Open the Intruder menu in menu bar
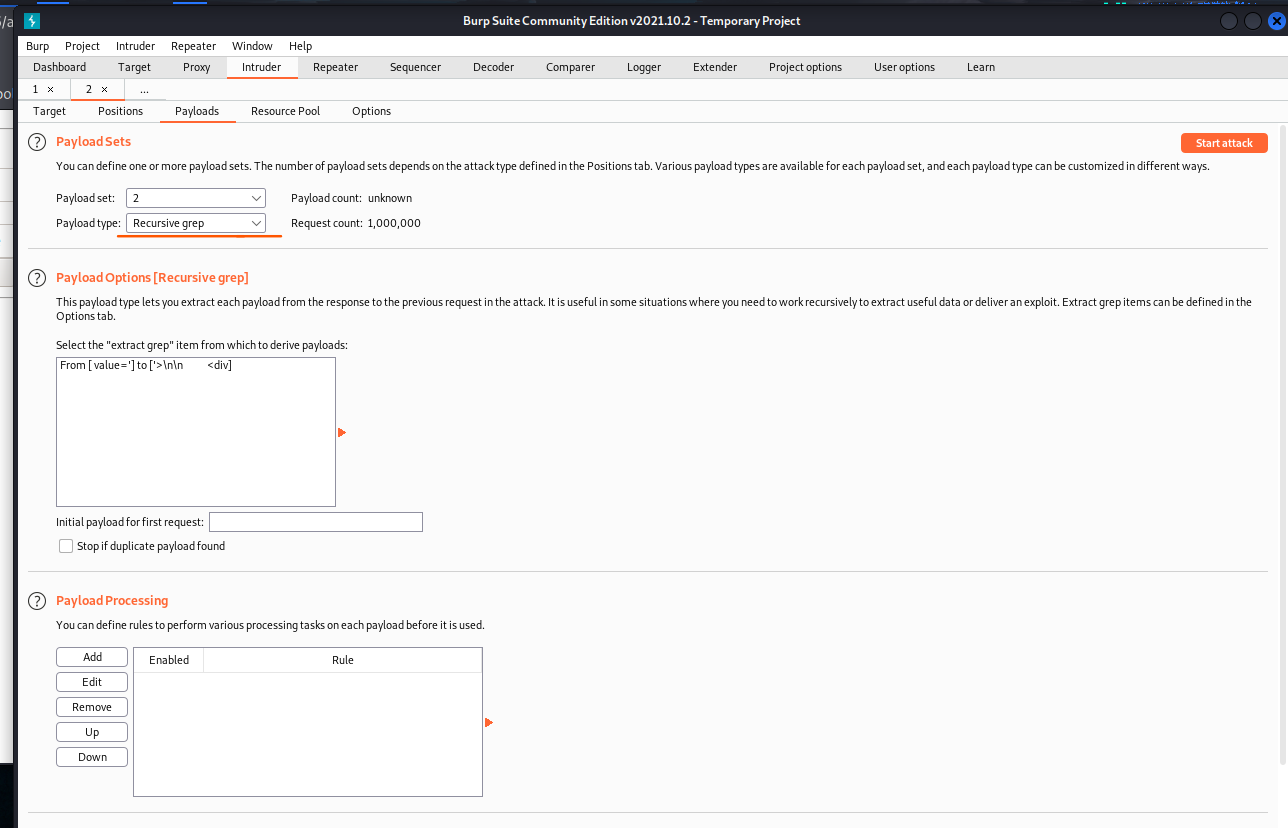Viewport: 1288px width, 828px height. coord(135,46)
